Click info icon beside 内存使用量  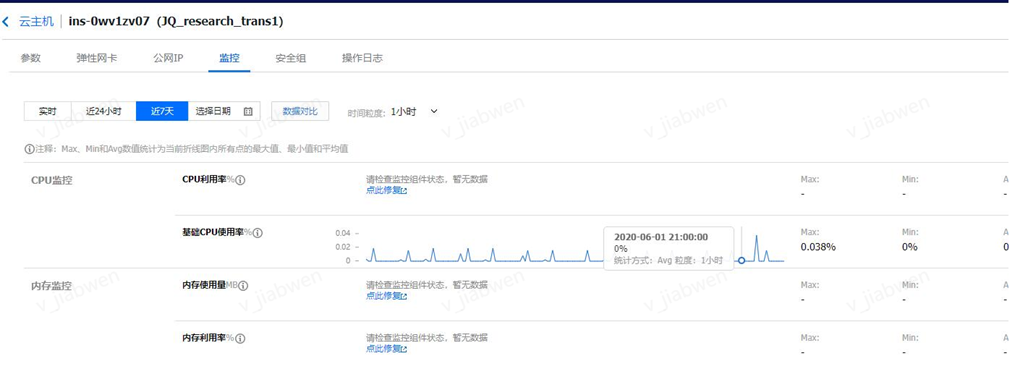pos(244,285)
